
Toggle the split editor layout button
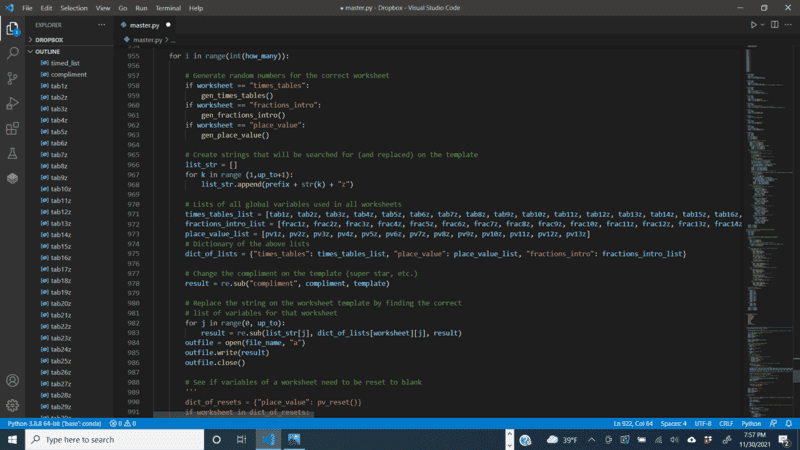(x=773, y=24)
